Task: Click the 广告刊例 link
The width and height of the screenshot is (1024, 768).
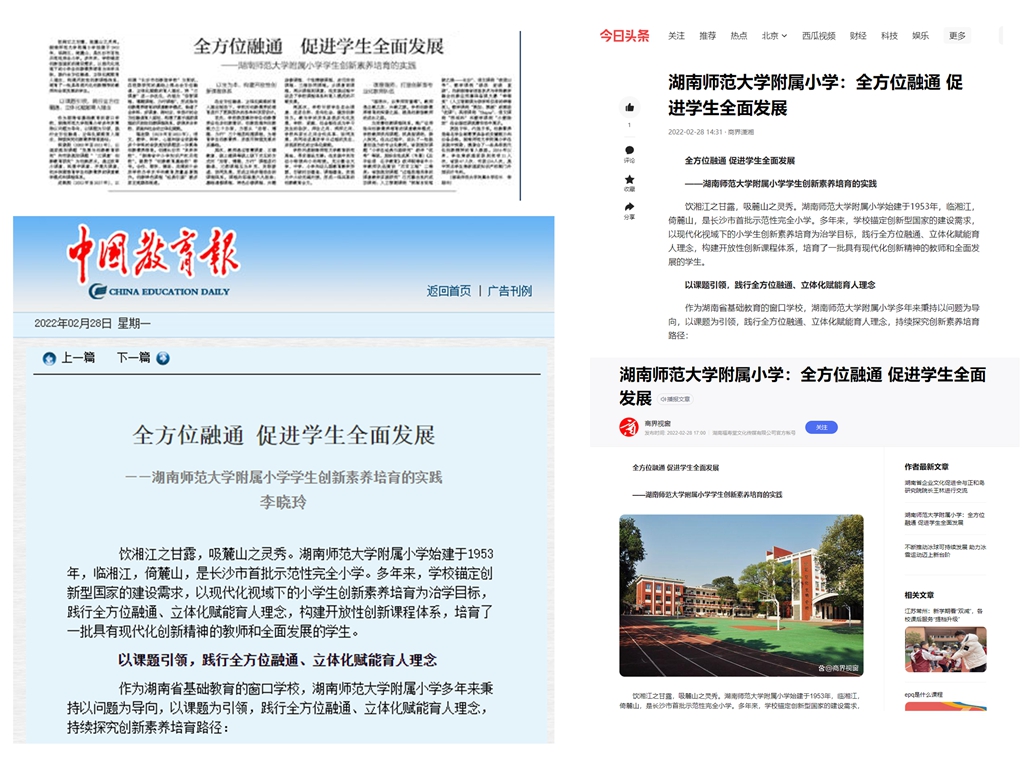Action: [x=510, y=291]
